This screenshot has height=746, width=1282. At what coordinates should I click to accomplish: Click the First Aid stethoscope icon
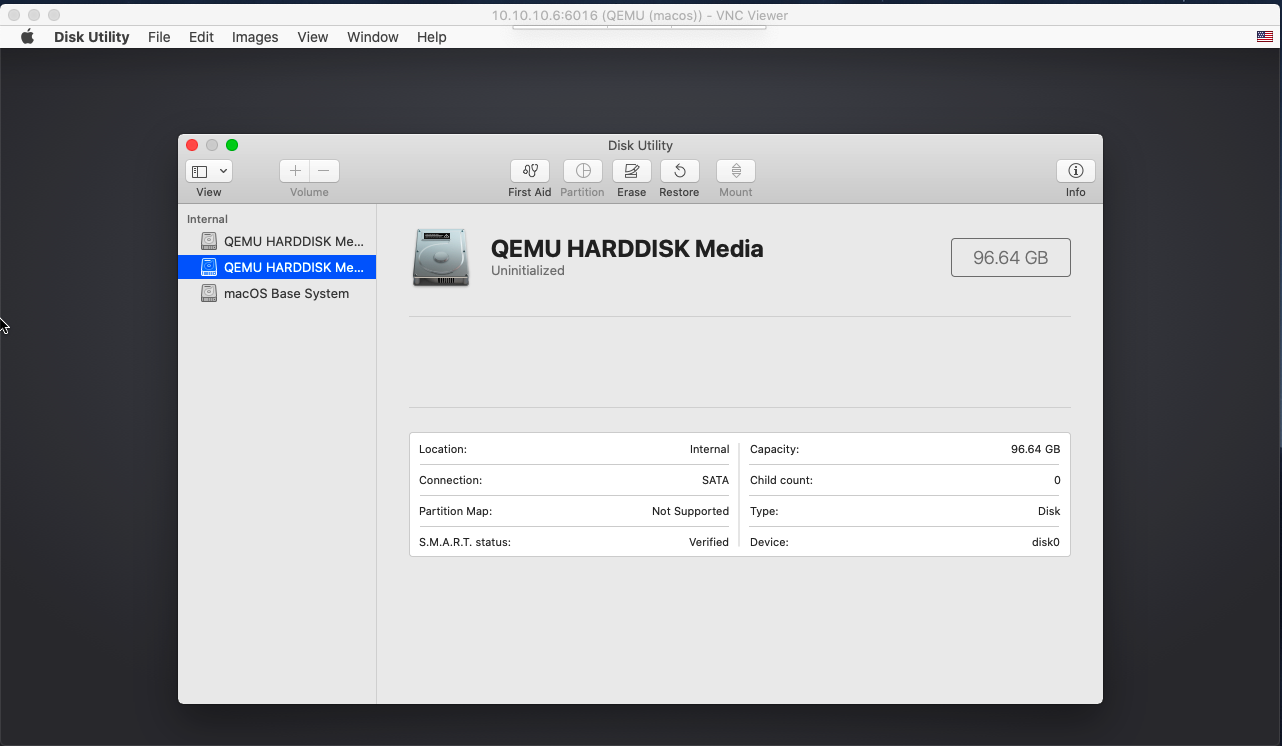tap(529, 171)
